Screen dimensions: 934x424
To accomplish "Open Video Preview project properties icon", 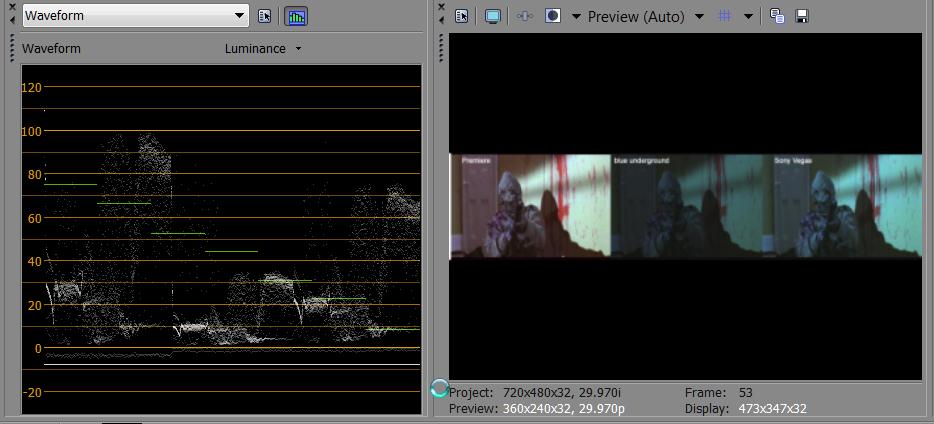I will pyautogui.click(x=462, y=17).
